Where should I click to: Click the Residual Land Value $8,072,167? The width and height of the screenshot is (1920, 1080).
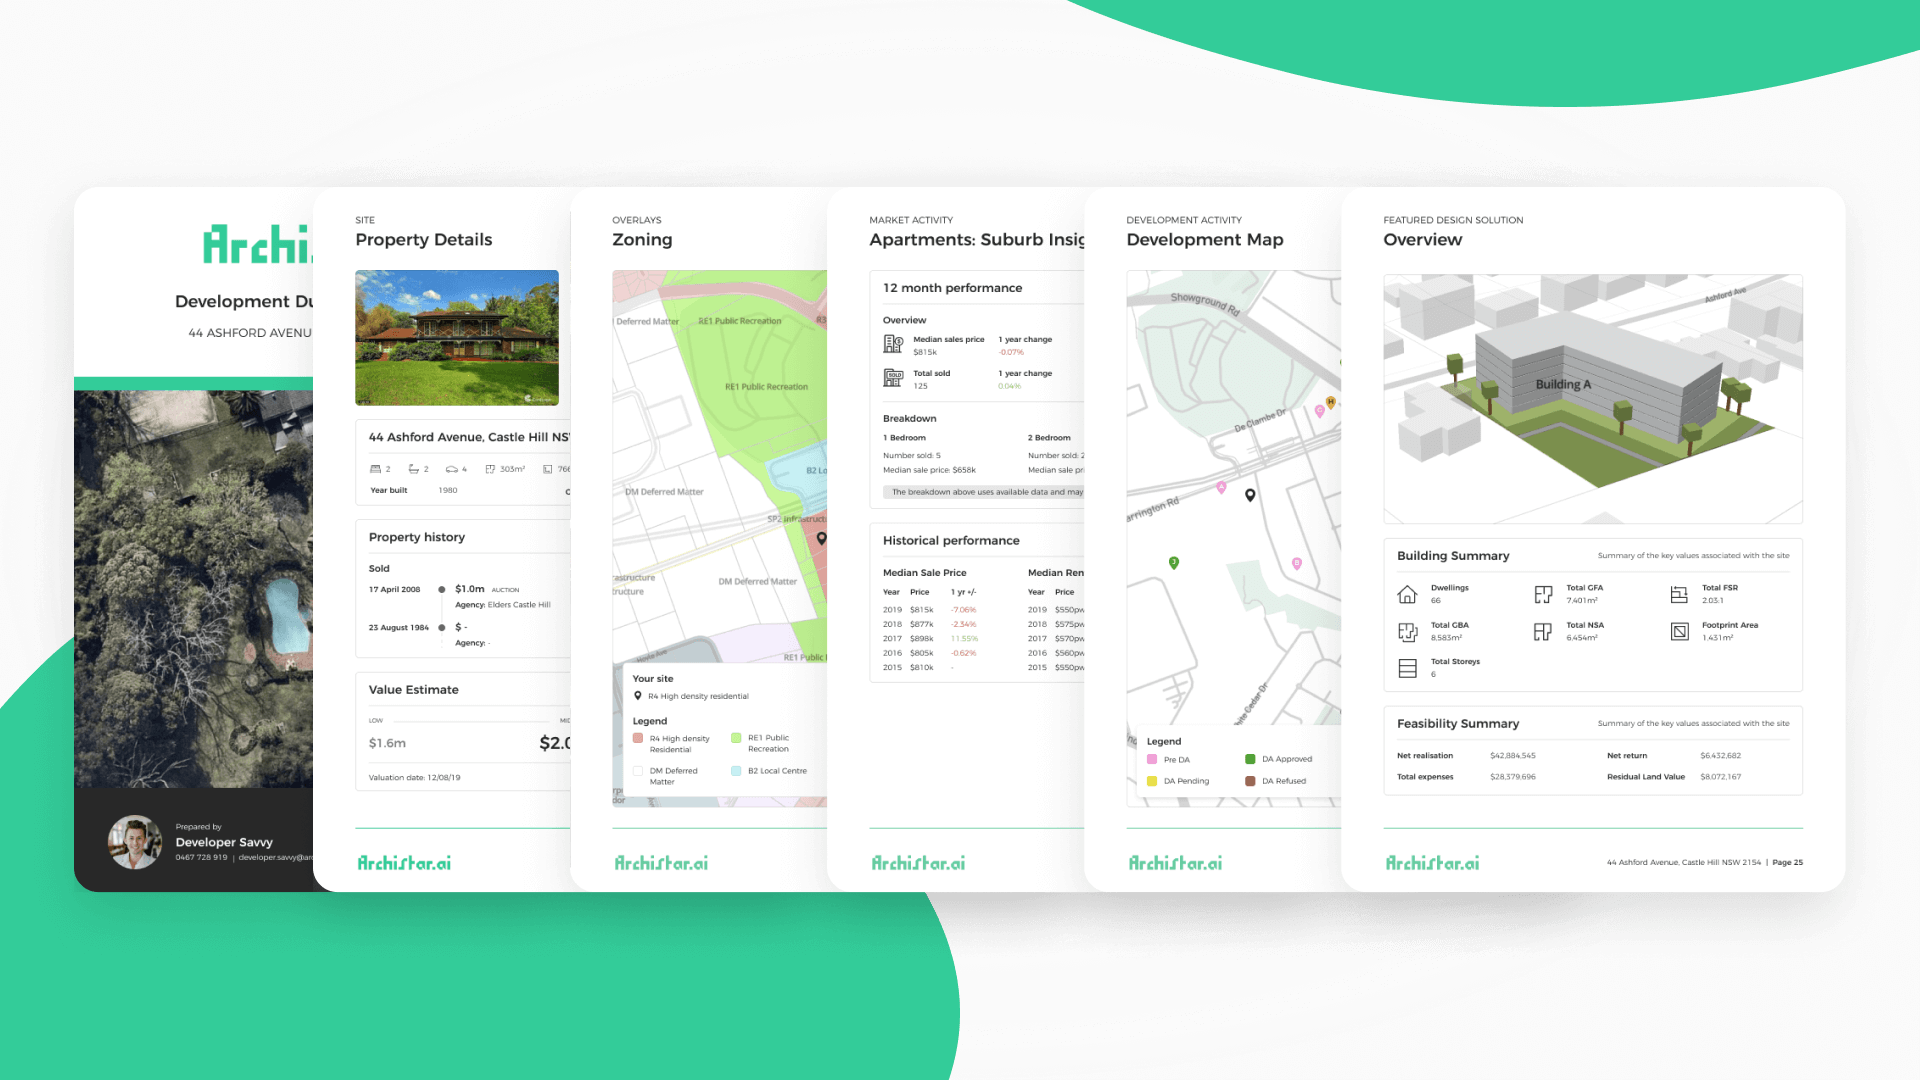1721,777
